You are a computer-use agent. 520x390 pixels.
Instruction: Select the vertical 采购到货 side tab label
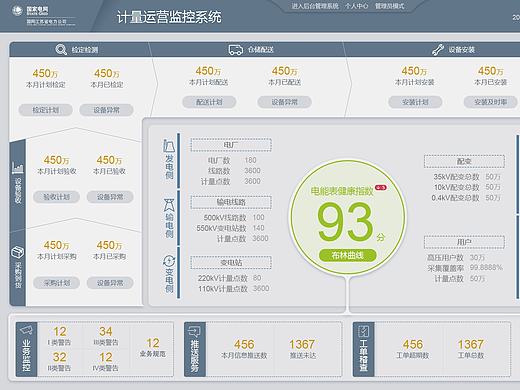(x=18, y=275)
